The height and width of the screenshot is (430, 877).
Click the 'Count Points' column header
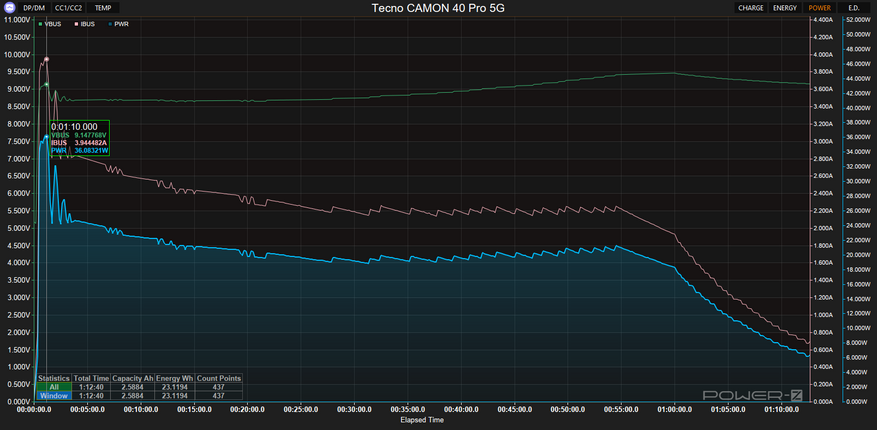tap(219, 379)
